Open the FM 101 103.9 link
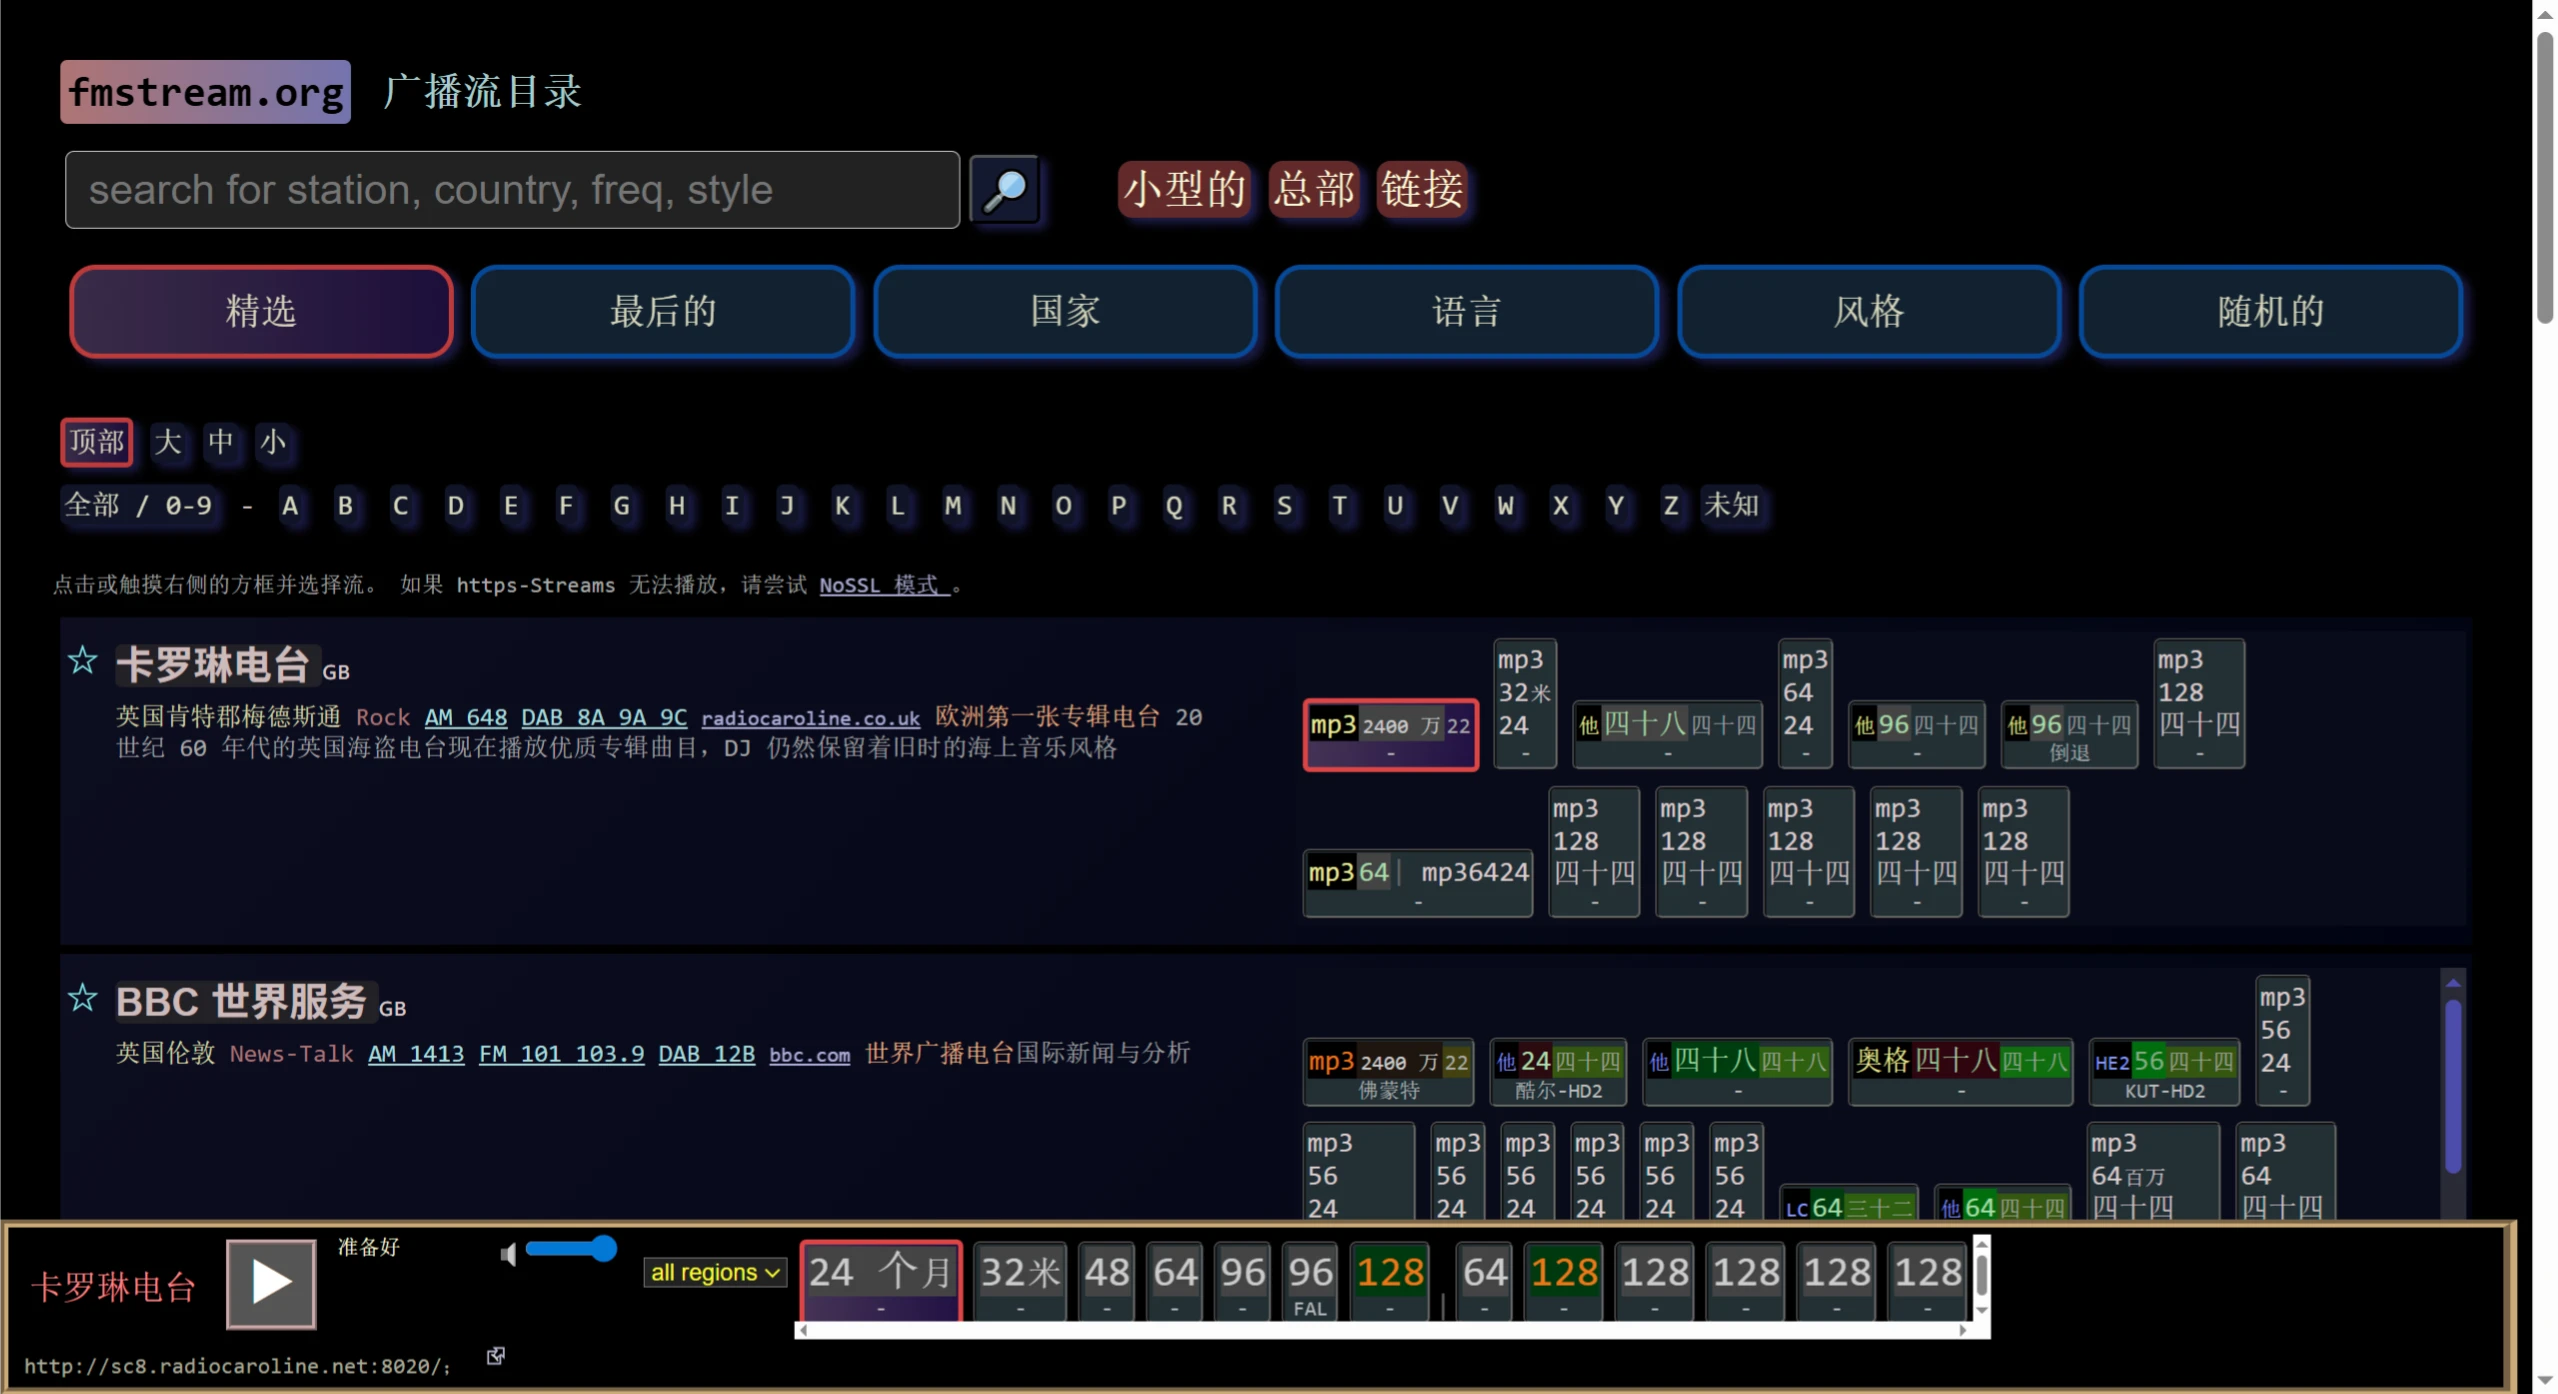This screenshot has width=2558, height=1394. tap(561, 1054)
